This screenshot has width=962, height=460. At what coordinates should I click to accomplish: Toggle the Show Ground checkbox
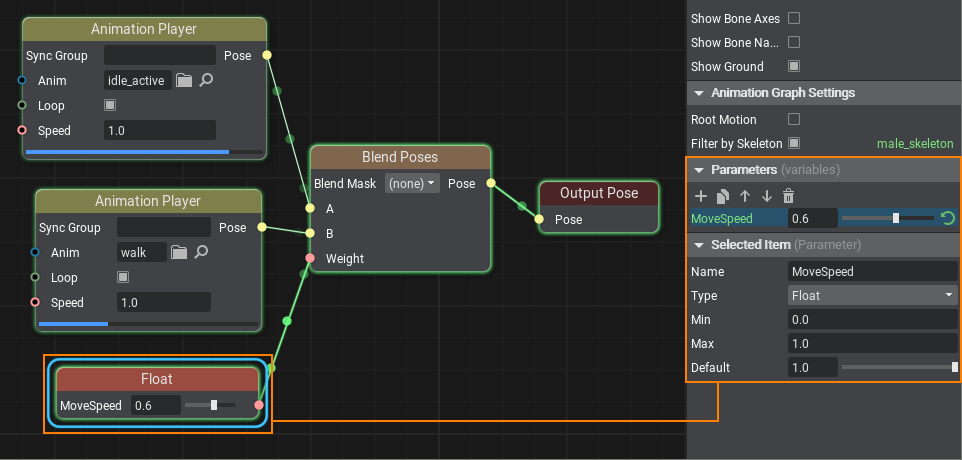(794, 66)
